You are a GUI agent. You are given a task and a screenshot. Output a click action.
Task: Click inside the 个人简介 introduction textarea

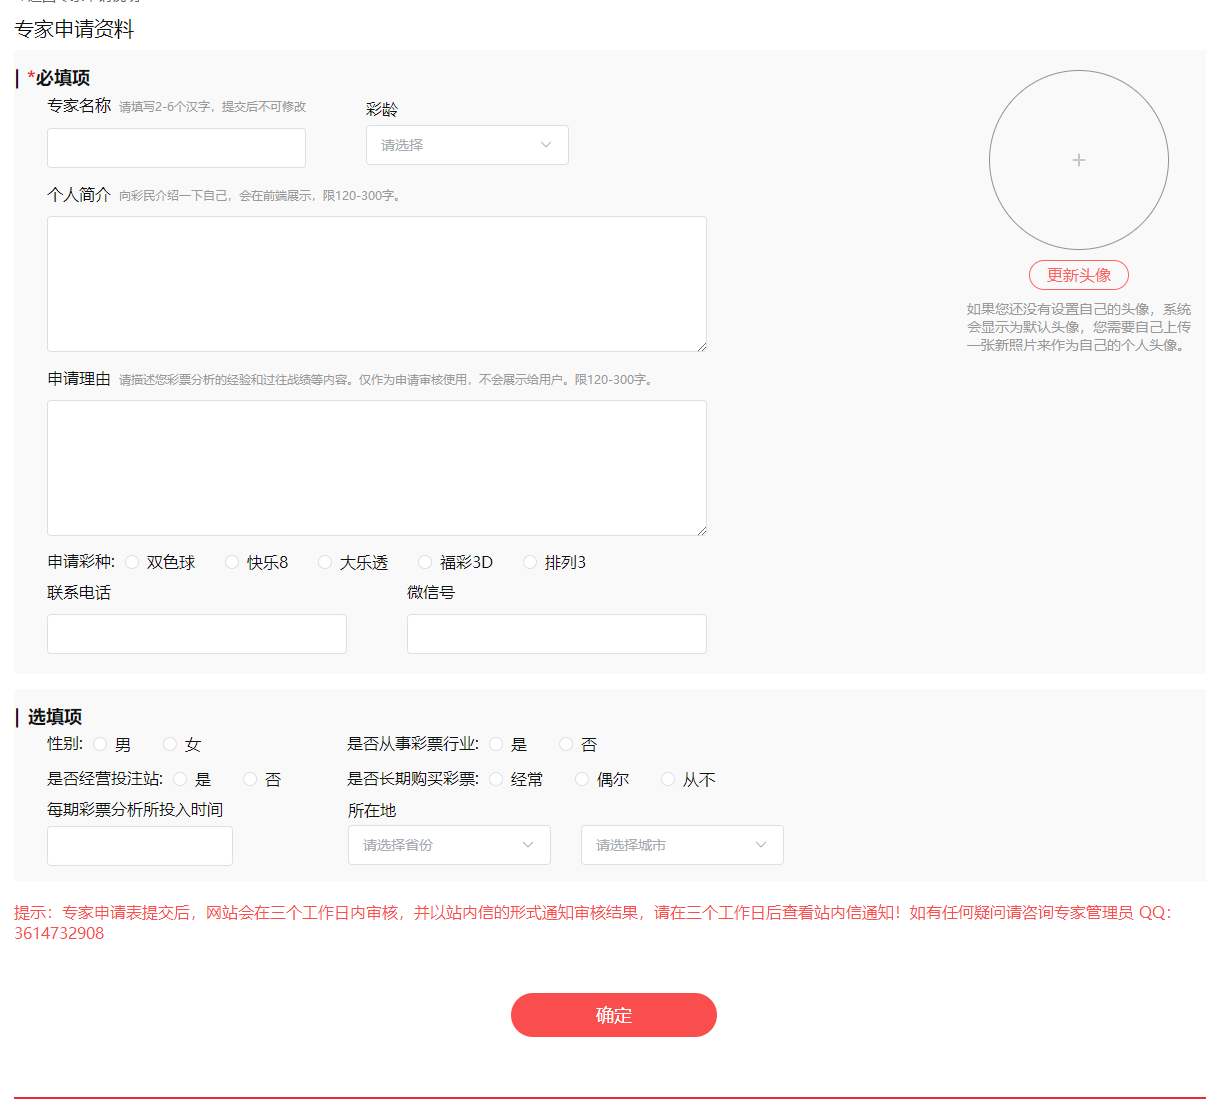[x=377, y=283]
